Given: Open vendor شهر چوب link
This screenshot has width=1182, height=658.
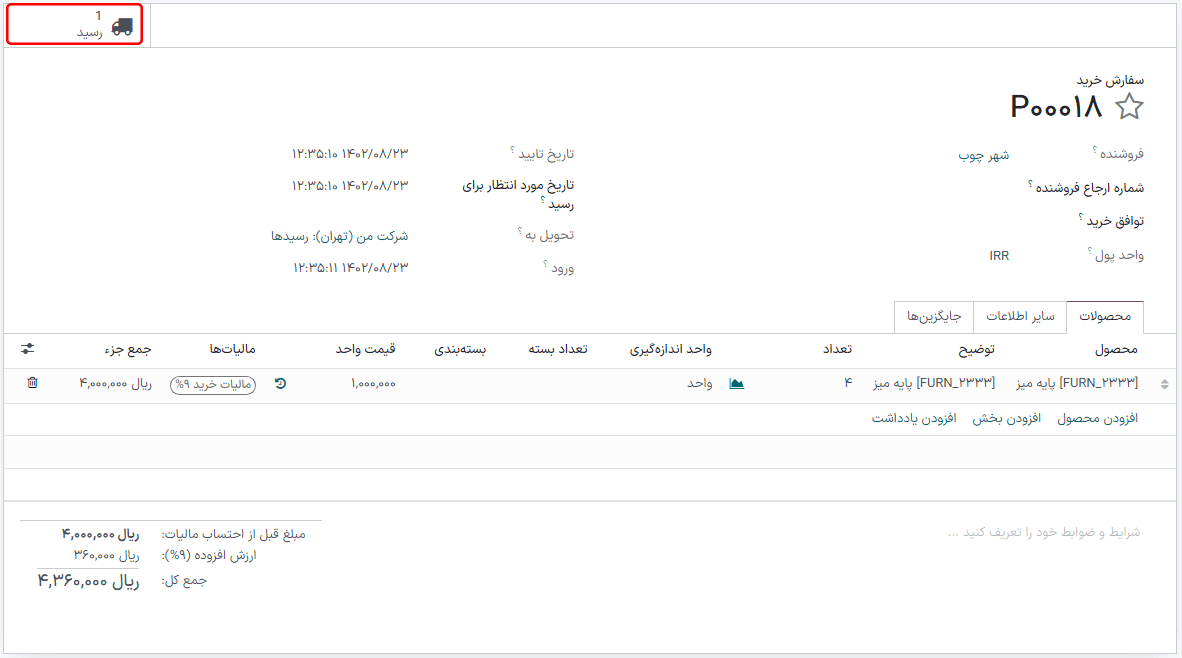Looking at the screenshot, I should click(983, 155).
